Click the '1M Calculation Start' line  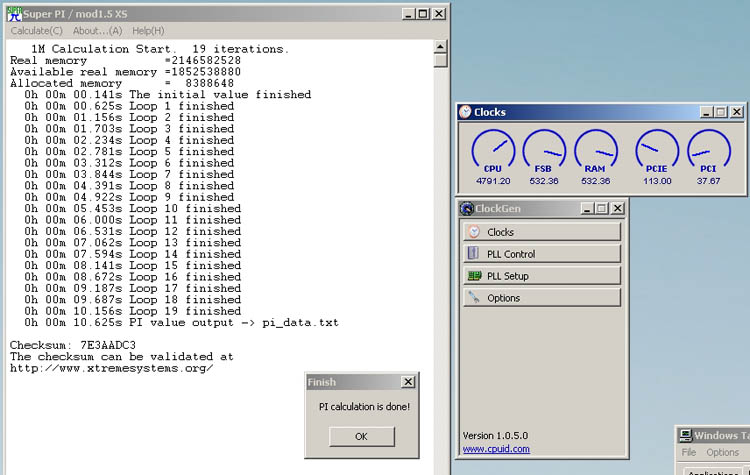(160, 49)
